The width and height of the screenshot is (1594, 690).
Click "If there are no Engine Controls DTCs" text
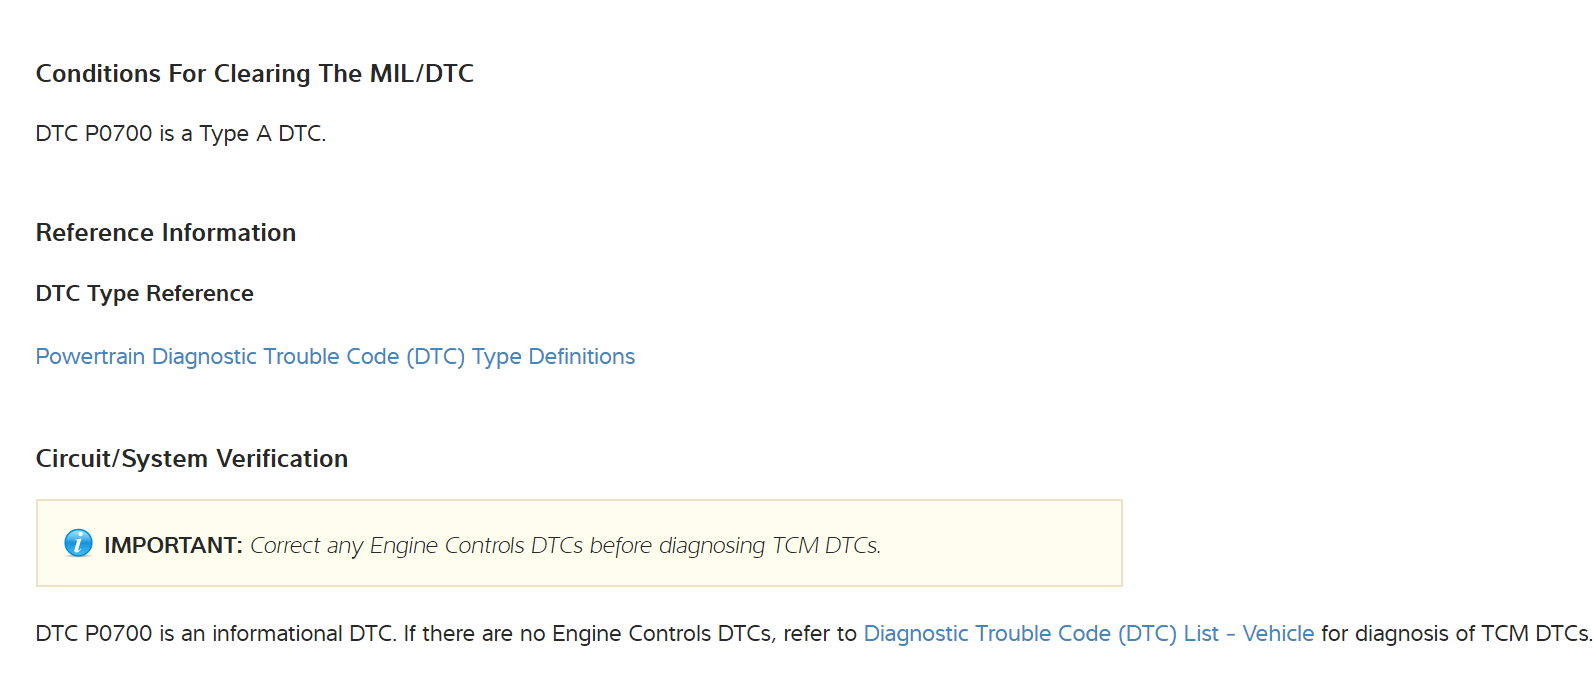tap(589, 634)
